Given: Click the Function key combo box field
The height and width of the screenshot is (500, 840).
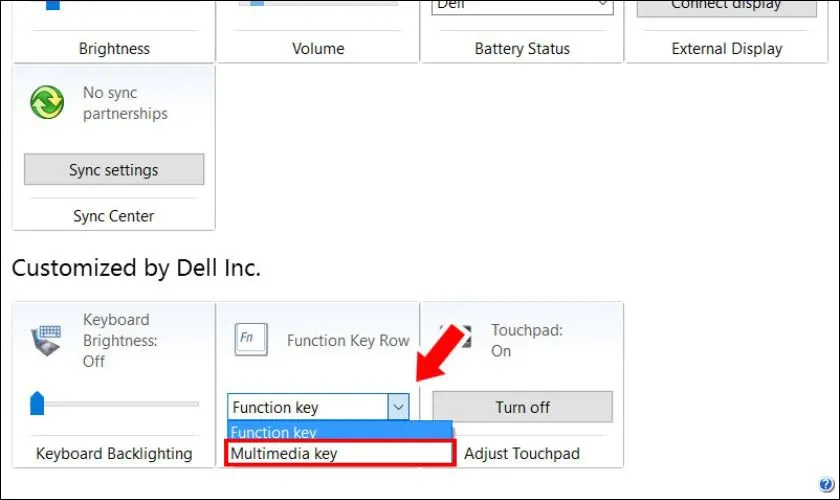Looking at the screenshot, I should pyautogui.click(x=306, y=407).
